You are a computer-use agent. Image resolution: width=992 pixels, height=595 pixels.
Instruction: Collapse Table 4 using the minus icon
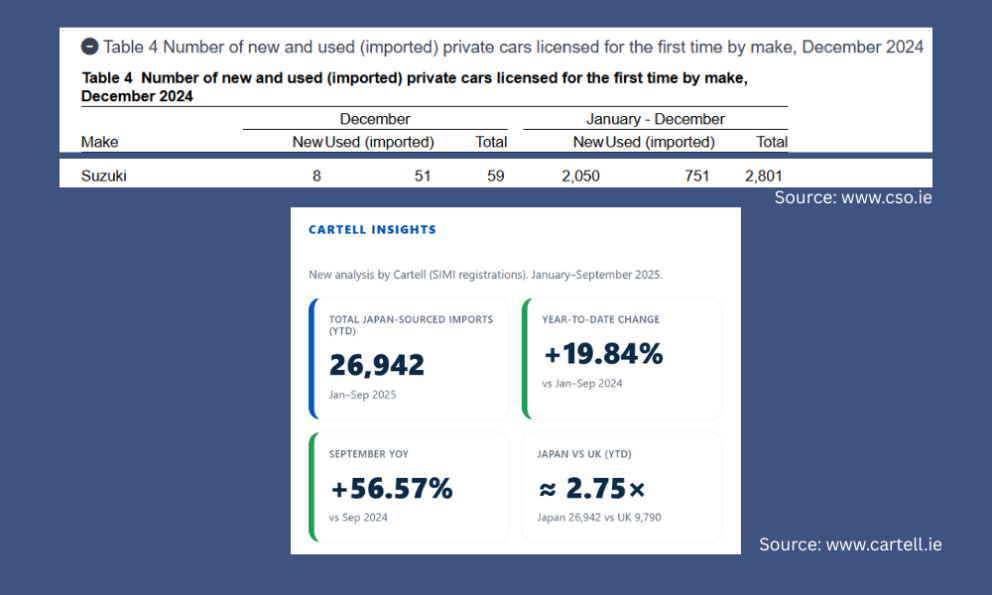[x=90, y=46]
